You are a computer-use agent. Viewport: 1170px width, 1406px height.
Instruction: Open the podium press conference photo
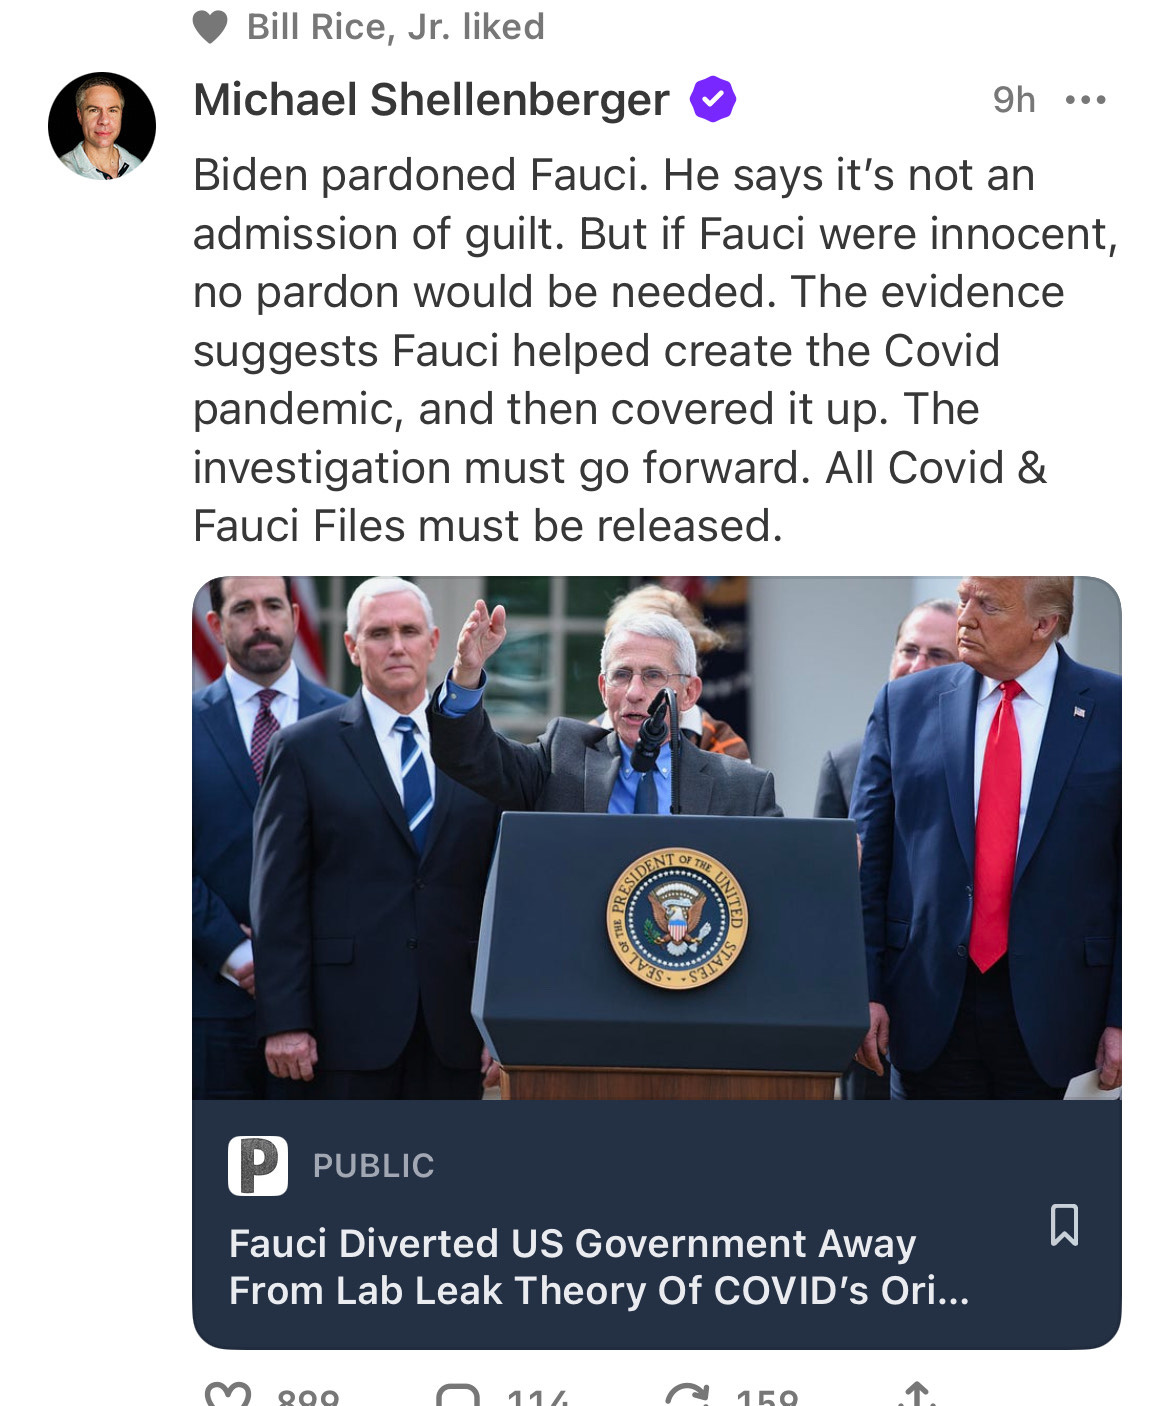[657, 838]
